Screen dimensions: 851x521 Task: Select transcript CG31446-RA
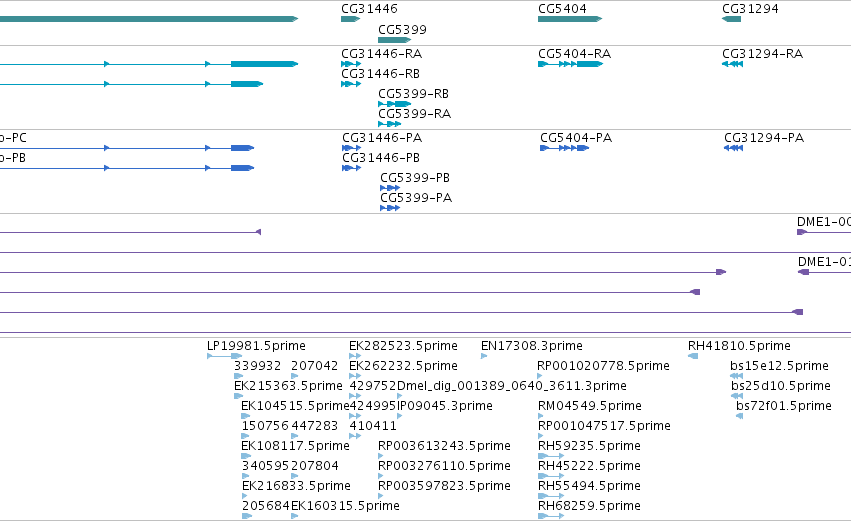pos(382,54)
